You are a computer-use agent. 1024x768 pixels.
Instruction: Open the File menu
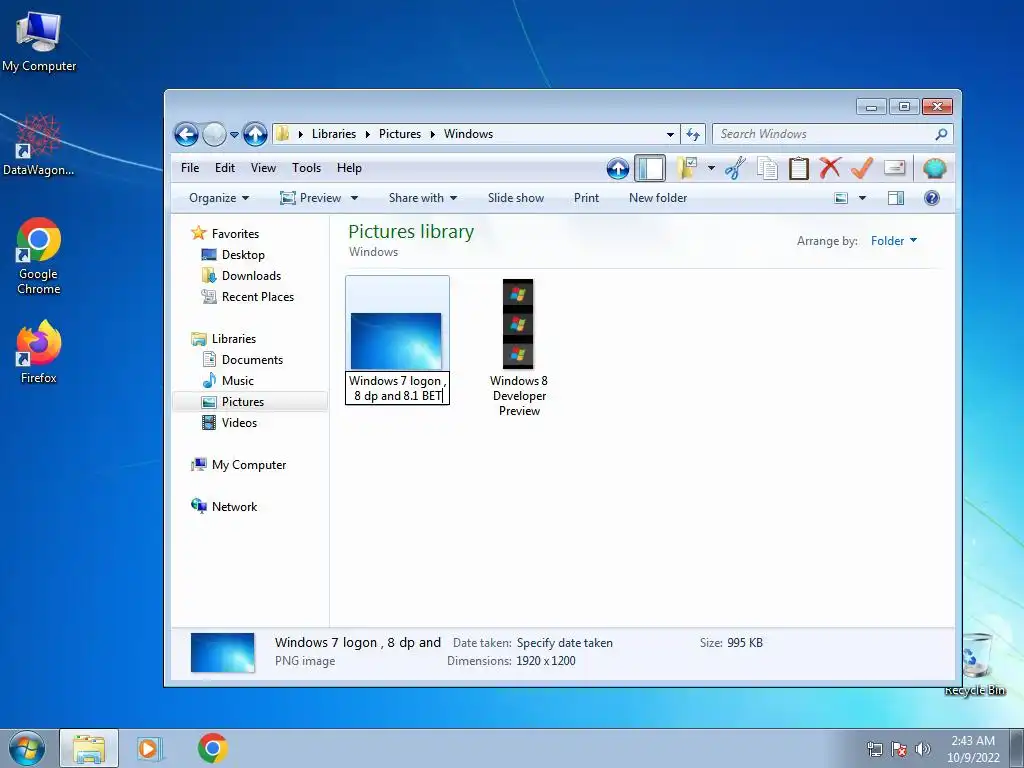click(190, 168)
